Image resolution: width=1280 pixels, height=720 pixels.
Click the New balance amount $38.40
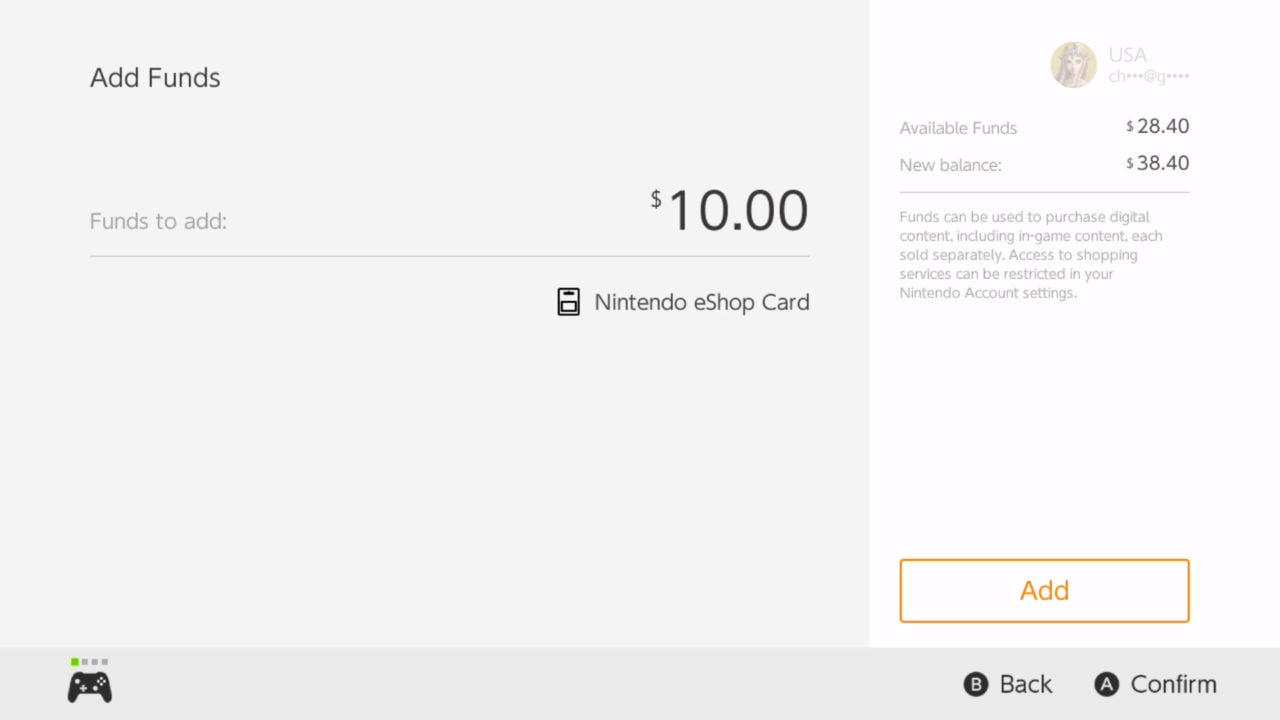pos(1157,163)
